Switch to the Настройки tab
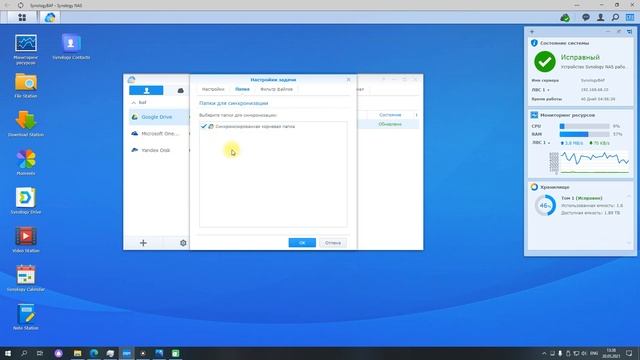 point(213,89)
